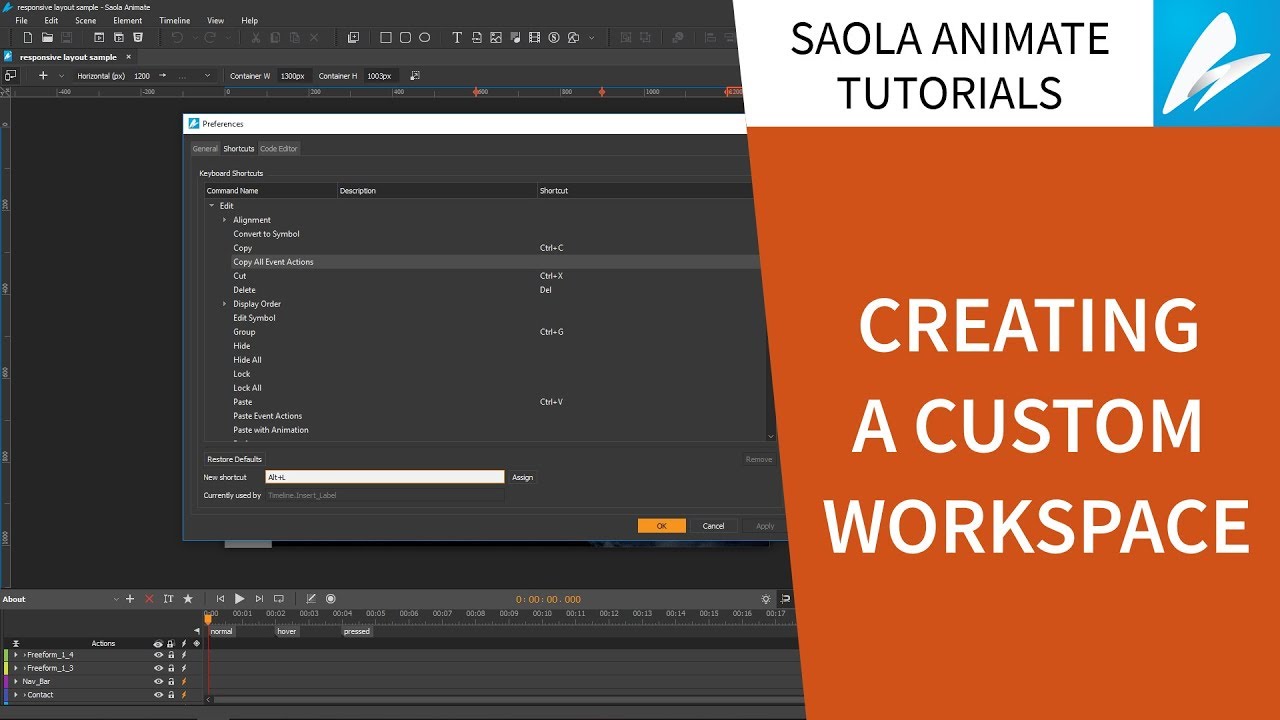The image size is (1280, 720).
Task: Insert a symbol element icon
Action: (553, 38)
